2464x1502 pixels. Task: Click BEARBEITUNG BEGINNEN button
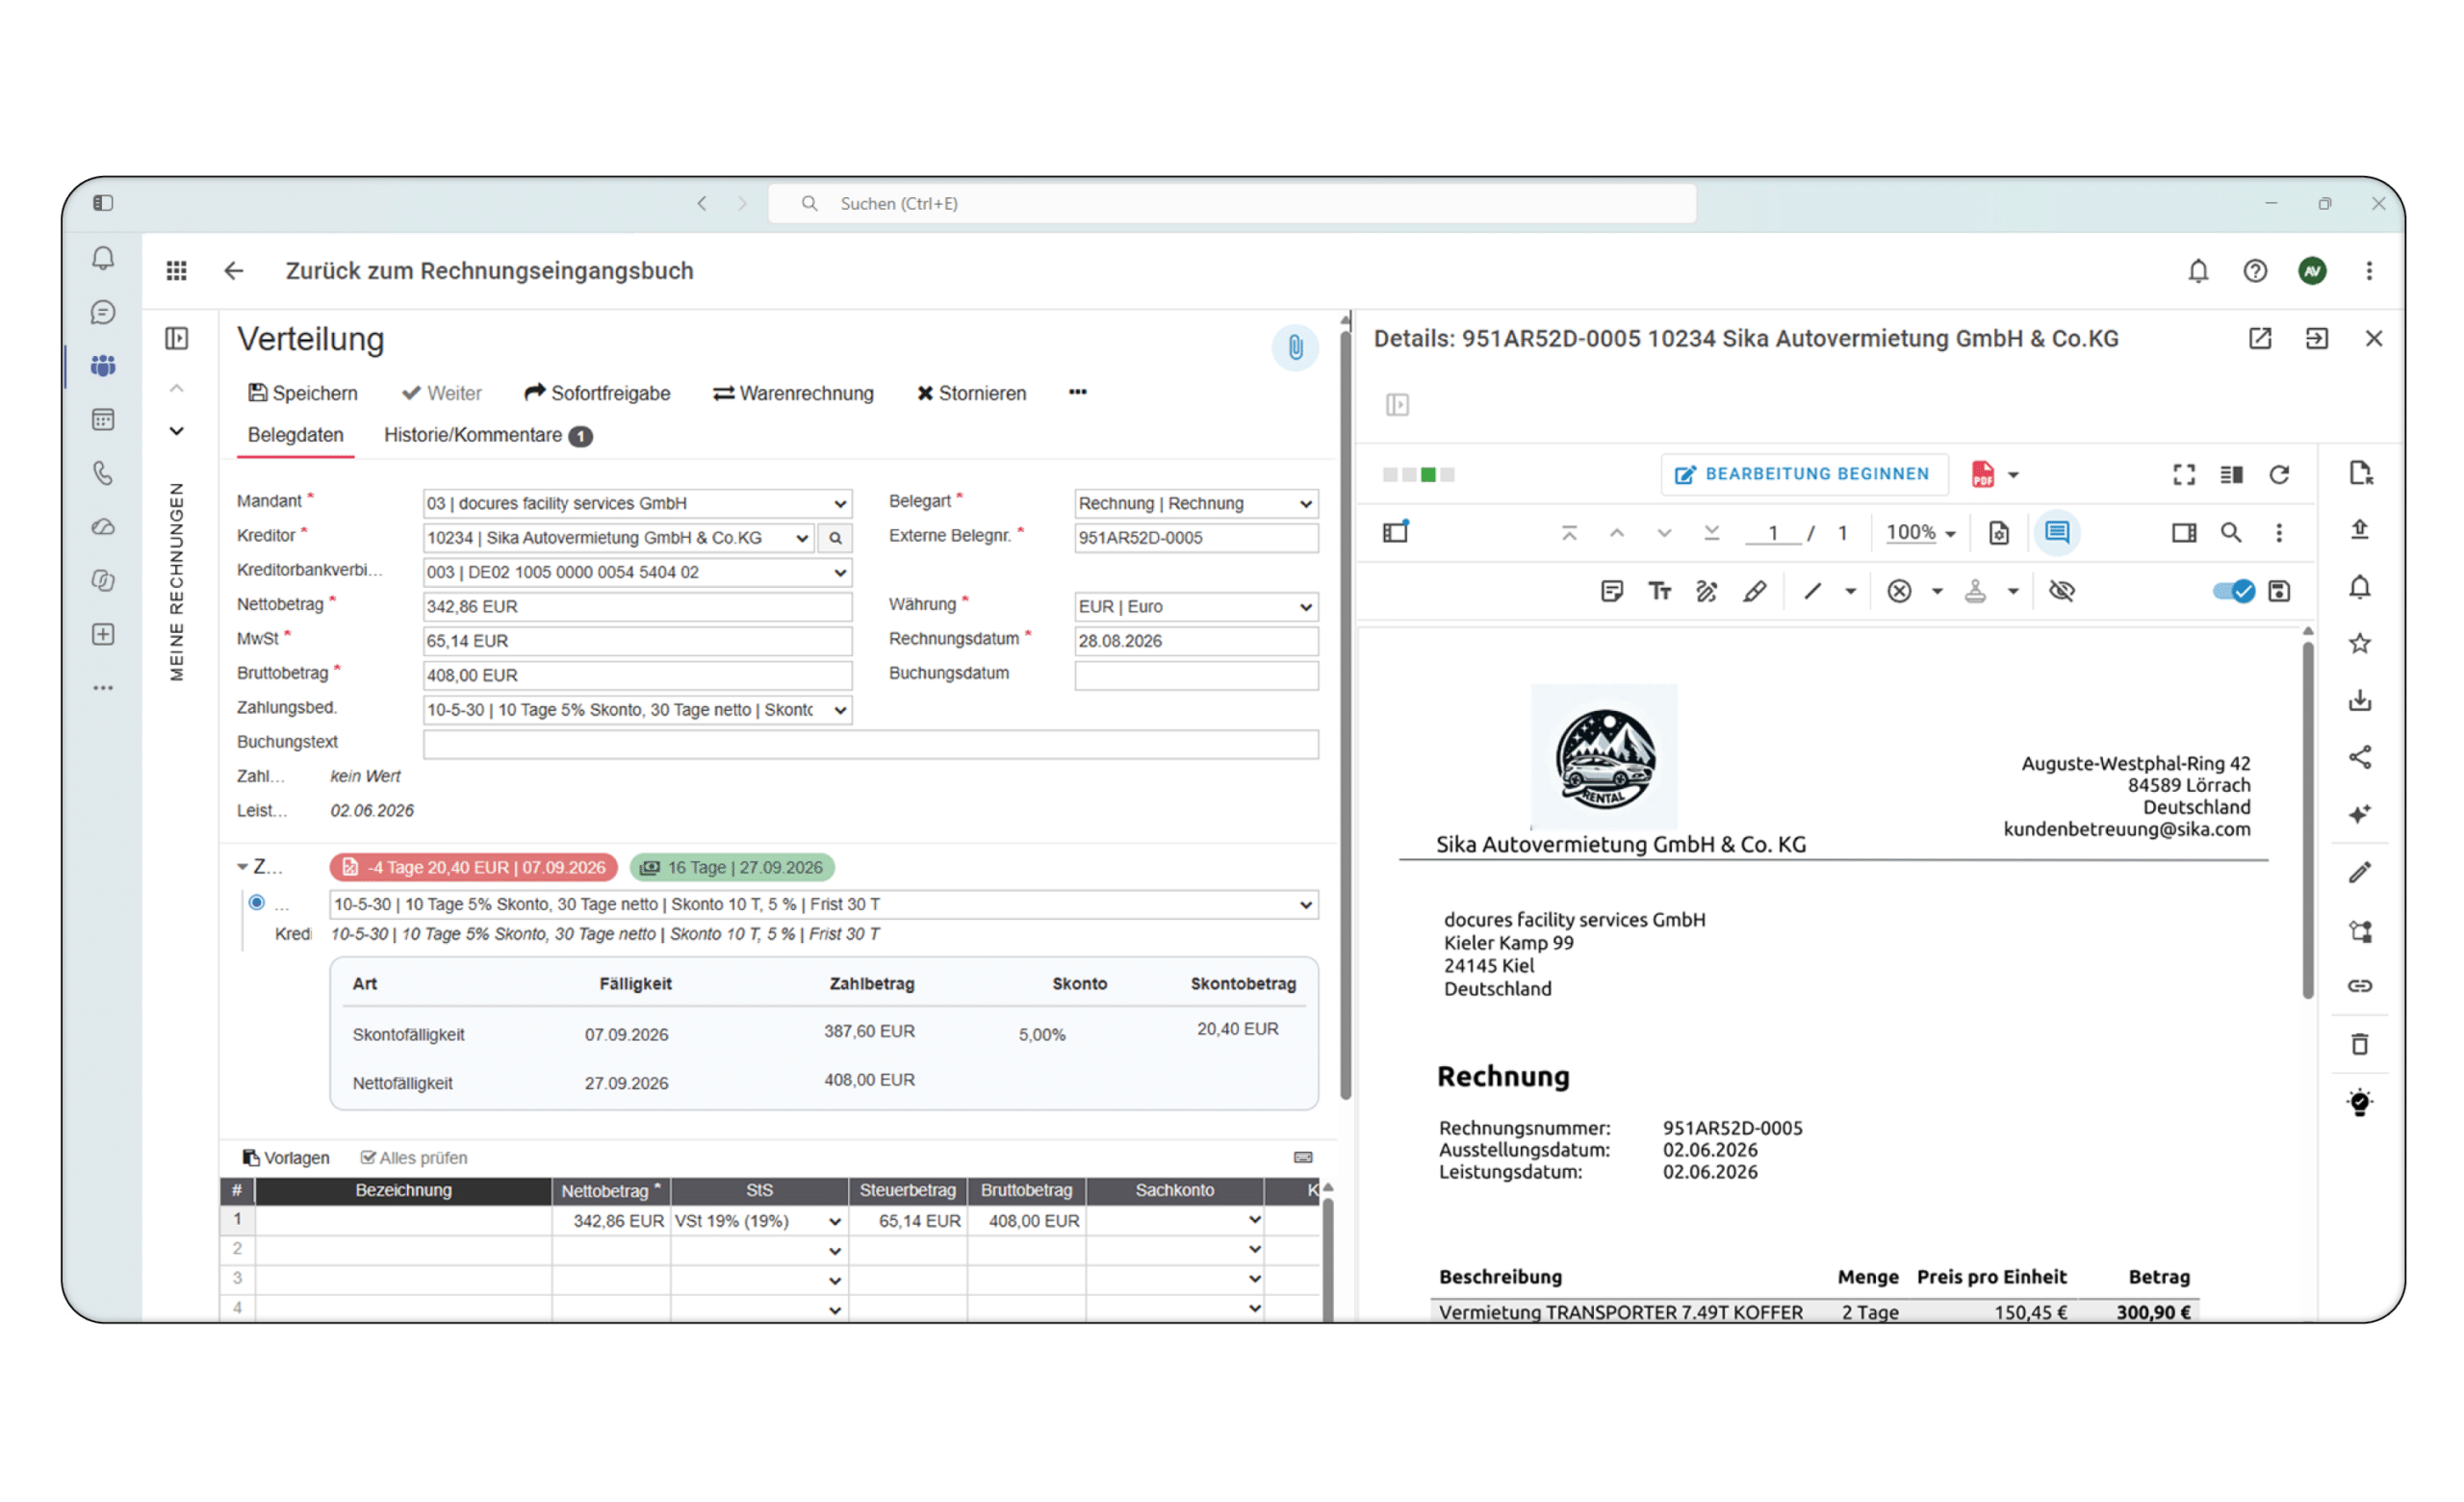(x=1804, y=474)
